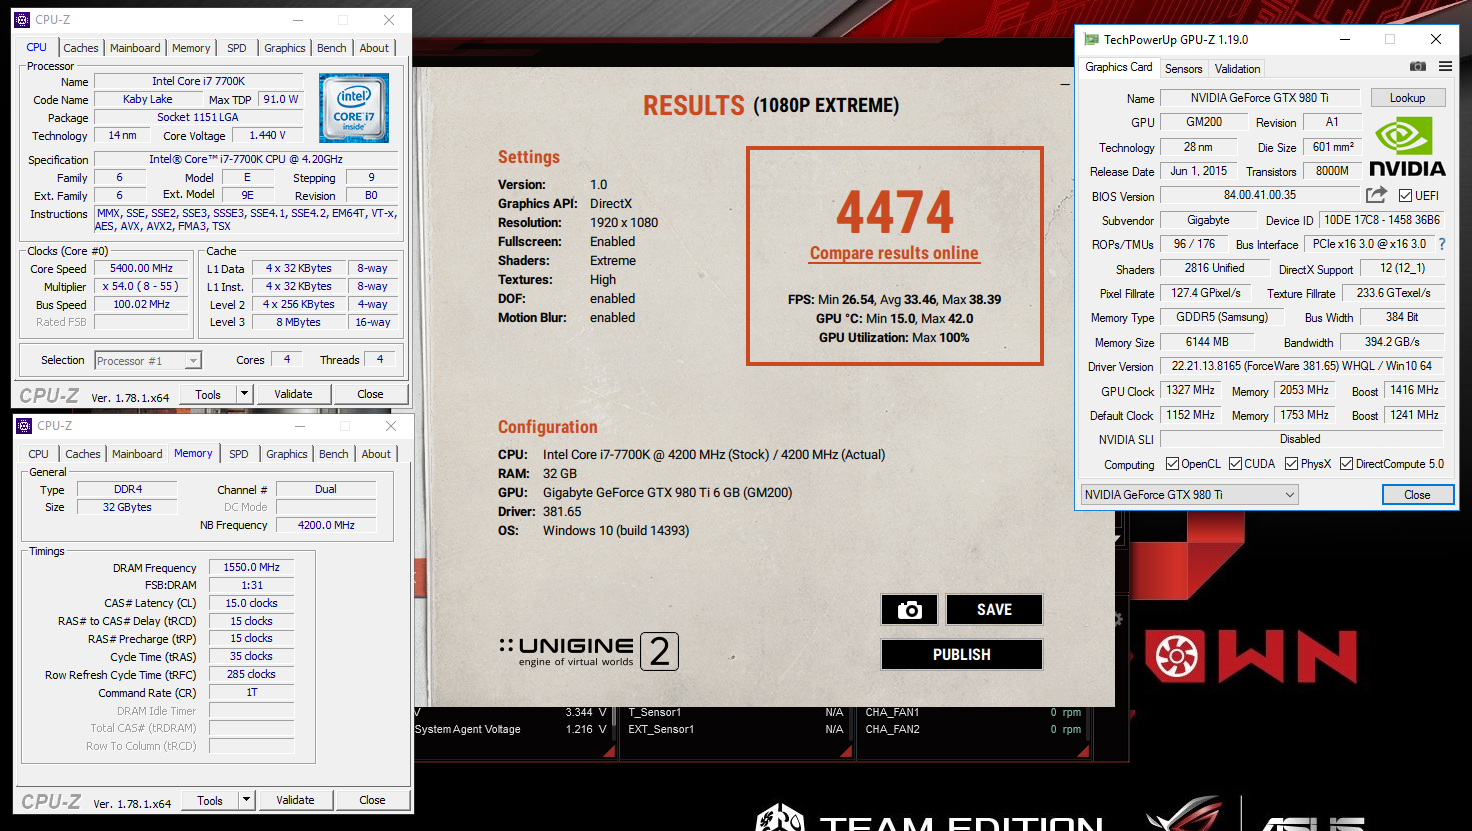
Task: Click the CAS# Latency value 15.0 clocks
Action: click(252, 603)
